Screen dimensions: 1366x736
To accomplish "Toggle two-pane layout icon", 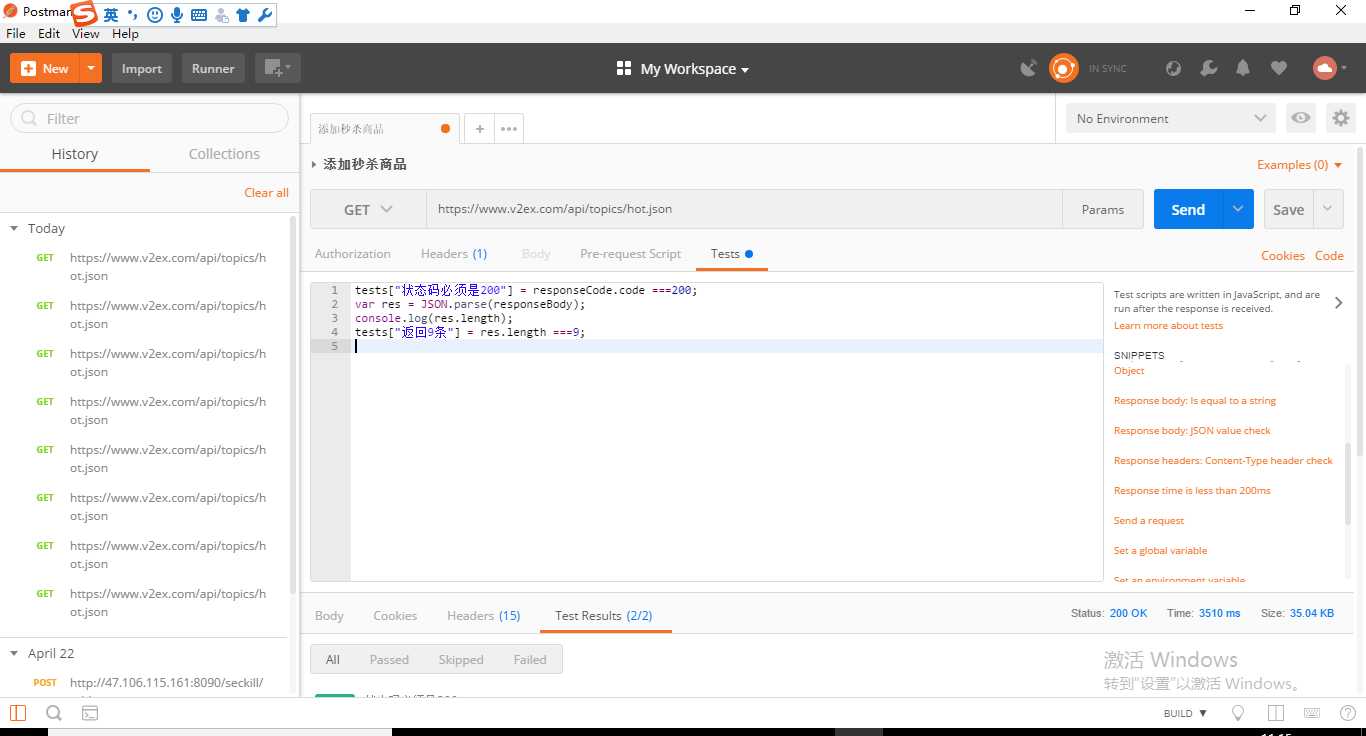I will [x=1275, y=713].
